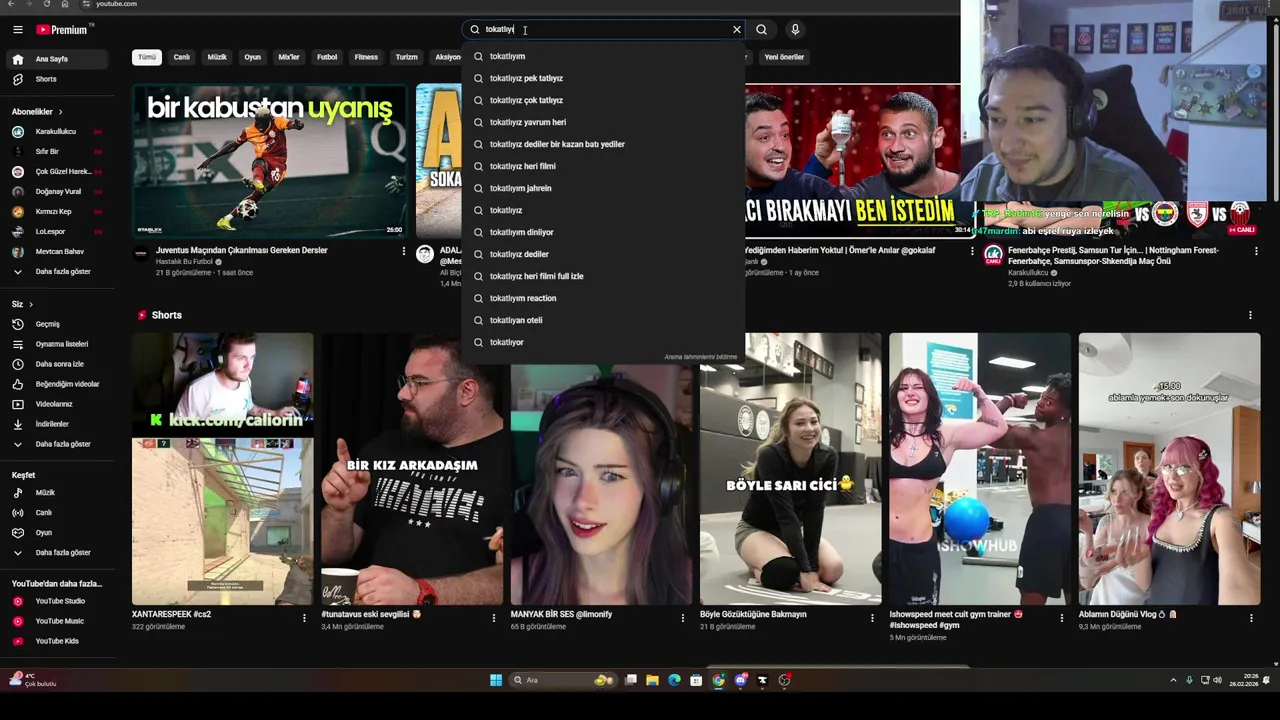Open Siz section chevron
The width and height of the screenshot is (1280, 720).
point(30,304)
